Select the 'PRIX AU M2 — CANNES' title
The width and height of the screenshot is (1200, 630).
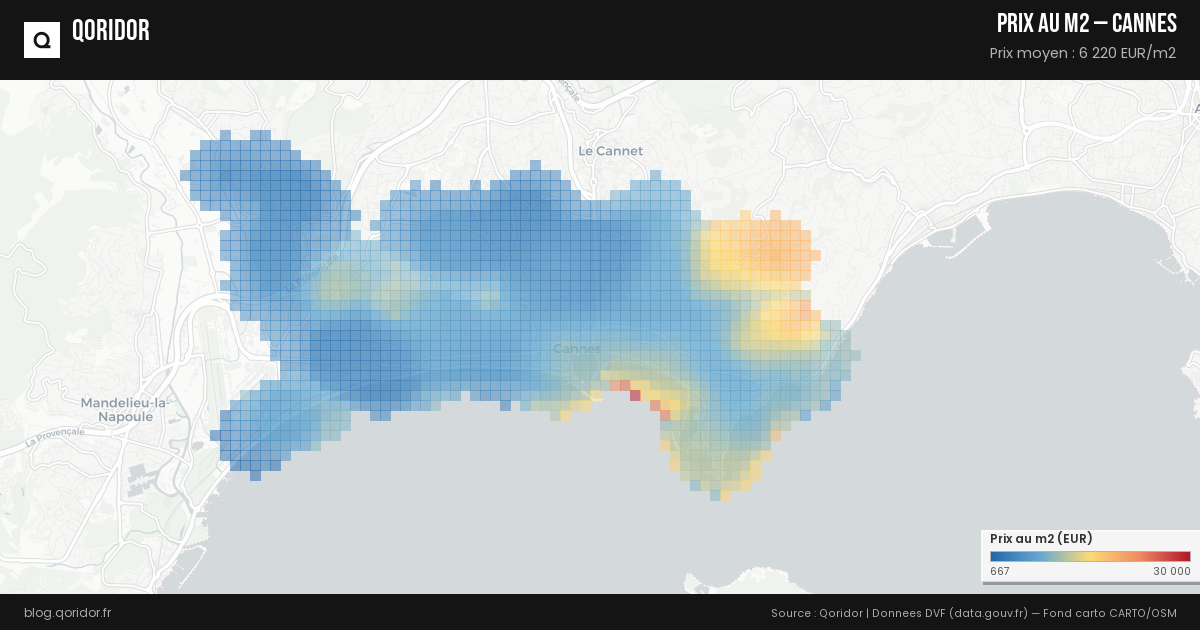click(x=1086, y=24)
